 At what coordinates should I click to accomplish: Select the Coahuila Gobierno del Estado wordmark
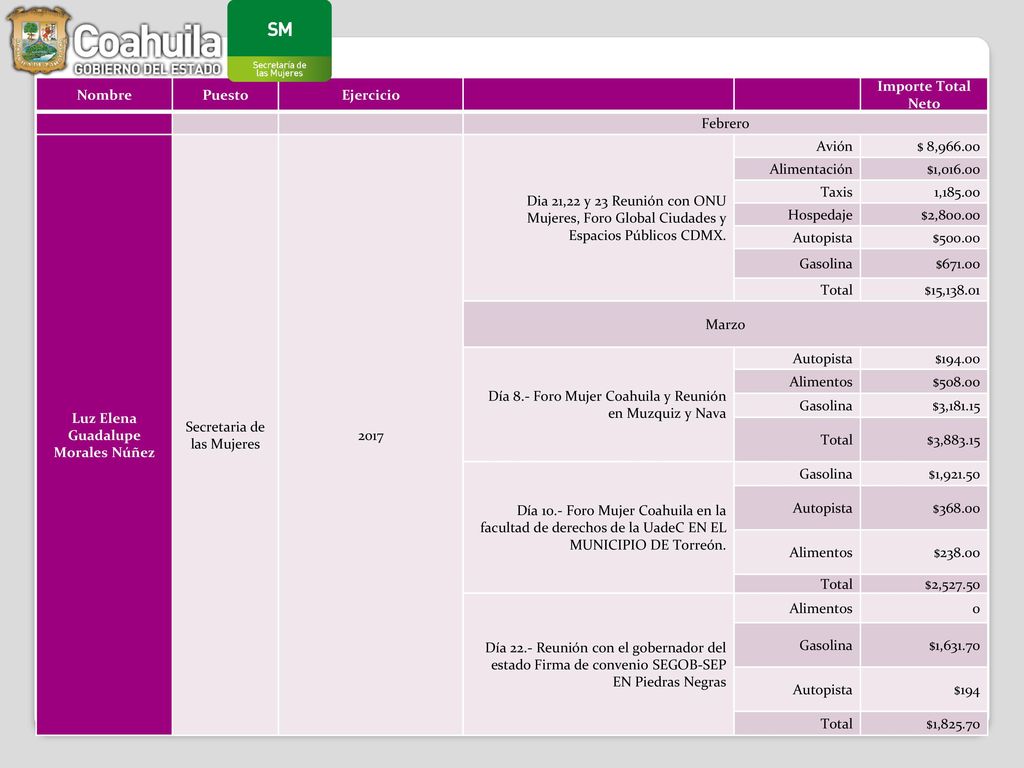(148, 49)
